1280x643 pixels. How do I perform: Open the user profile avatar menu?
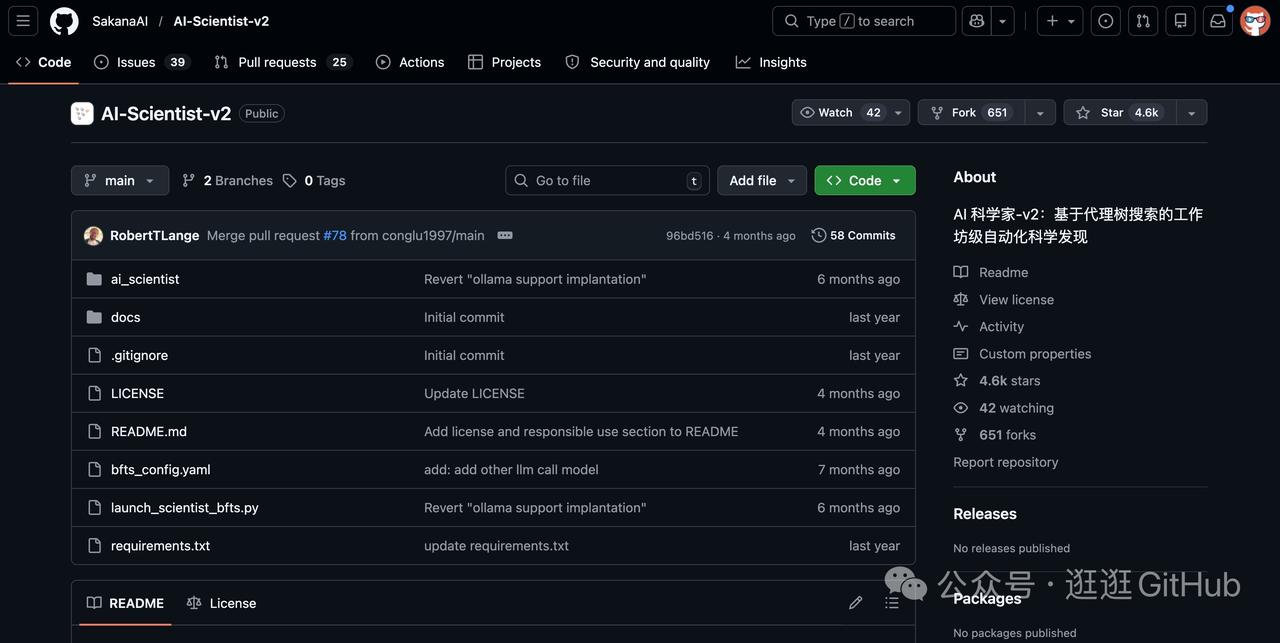(x=1254, y=21)
